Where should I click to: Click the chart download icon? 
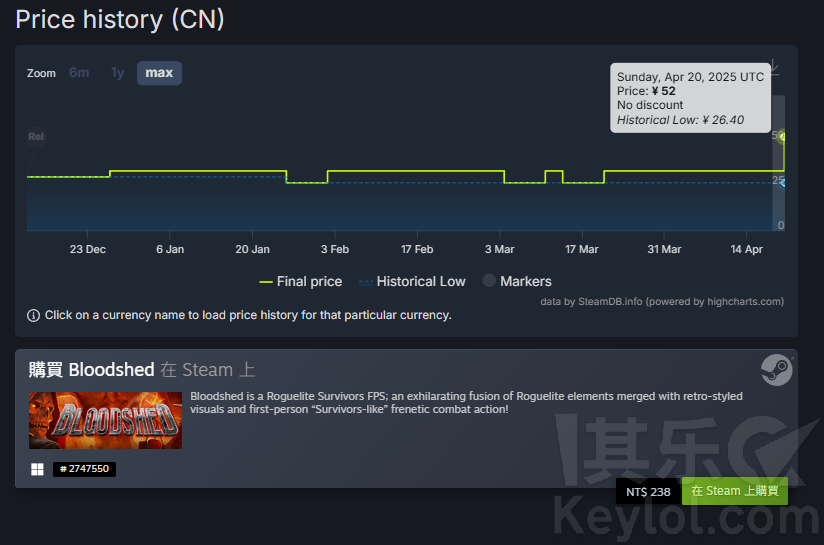tap(775, 68)
